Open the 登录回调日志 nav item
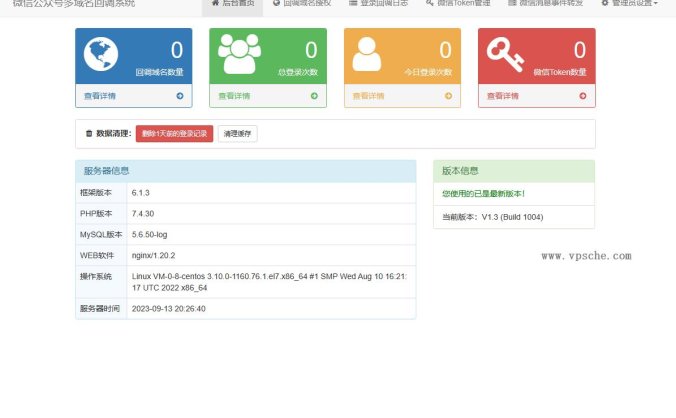This screenshot has height=418, width=676. (379, 3)
